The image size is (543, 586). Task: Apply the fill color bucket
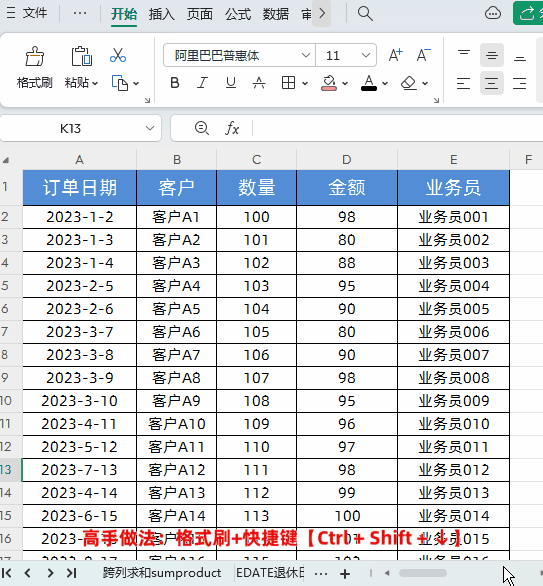pyautogui.click(x=328, y=83)
